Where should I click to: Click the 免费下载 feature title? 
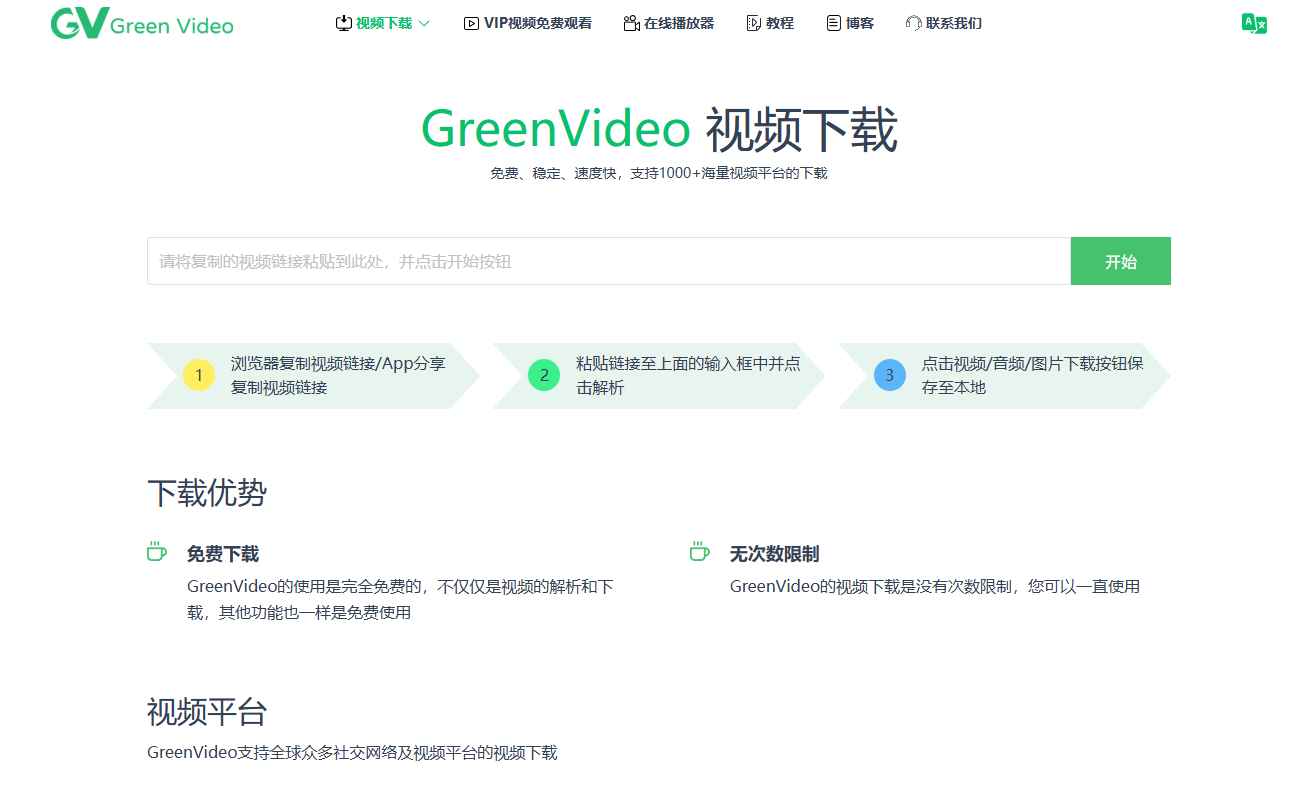pos(223,553)
